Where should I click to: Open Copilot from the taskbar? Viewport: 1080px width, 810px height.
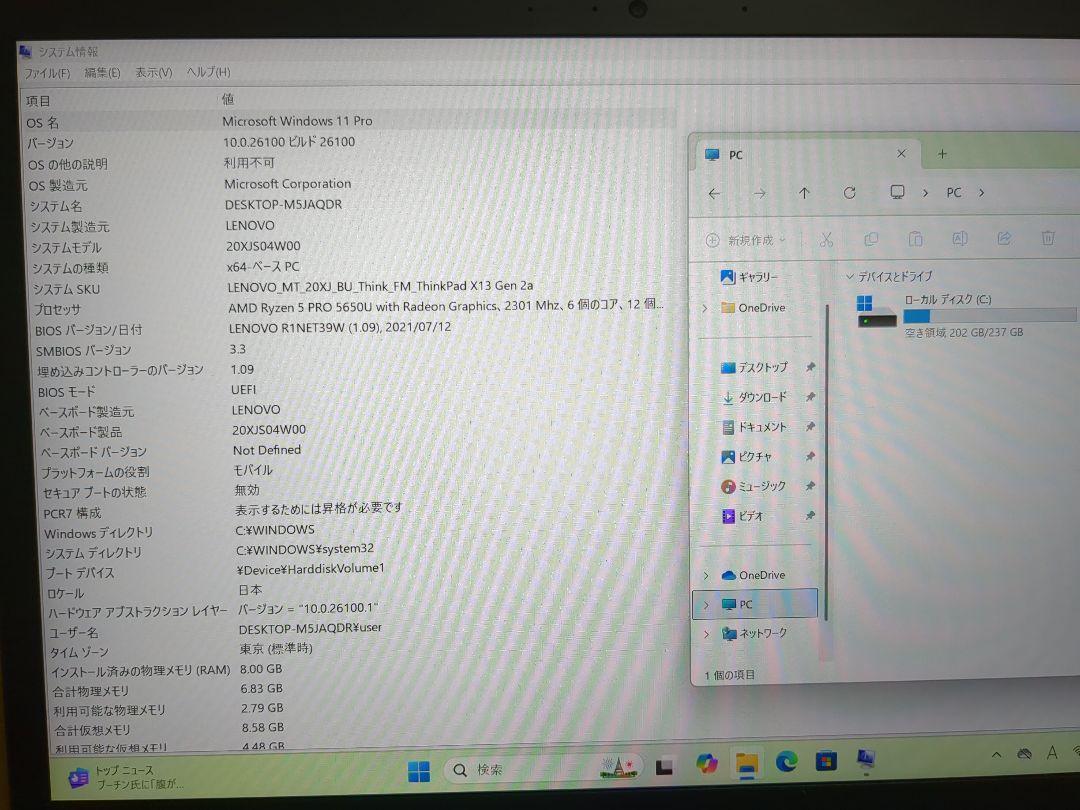pos(707,764)
